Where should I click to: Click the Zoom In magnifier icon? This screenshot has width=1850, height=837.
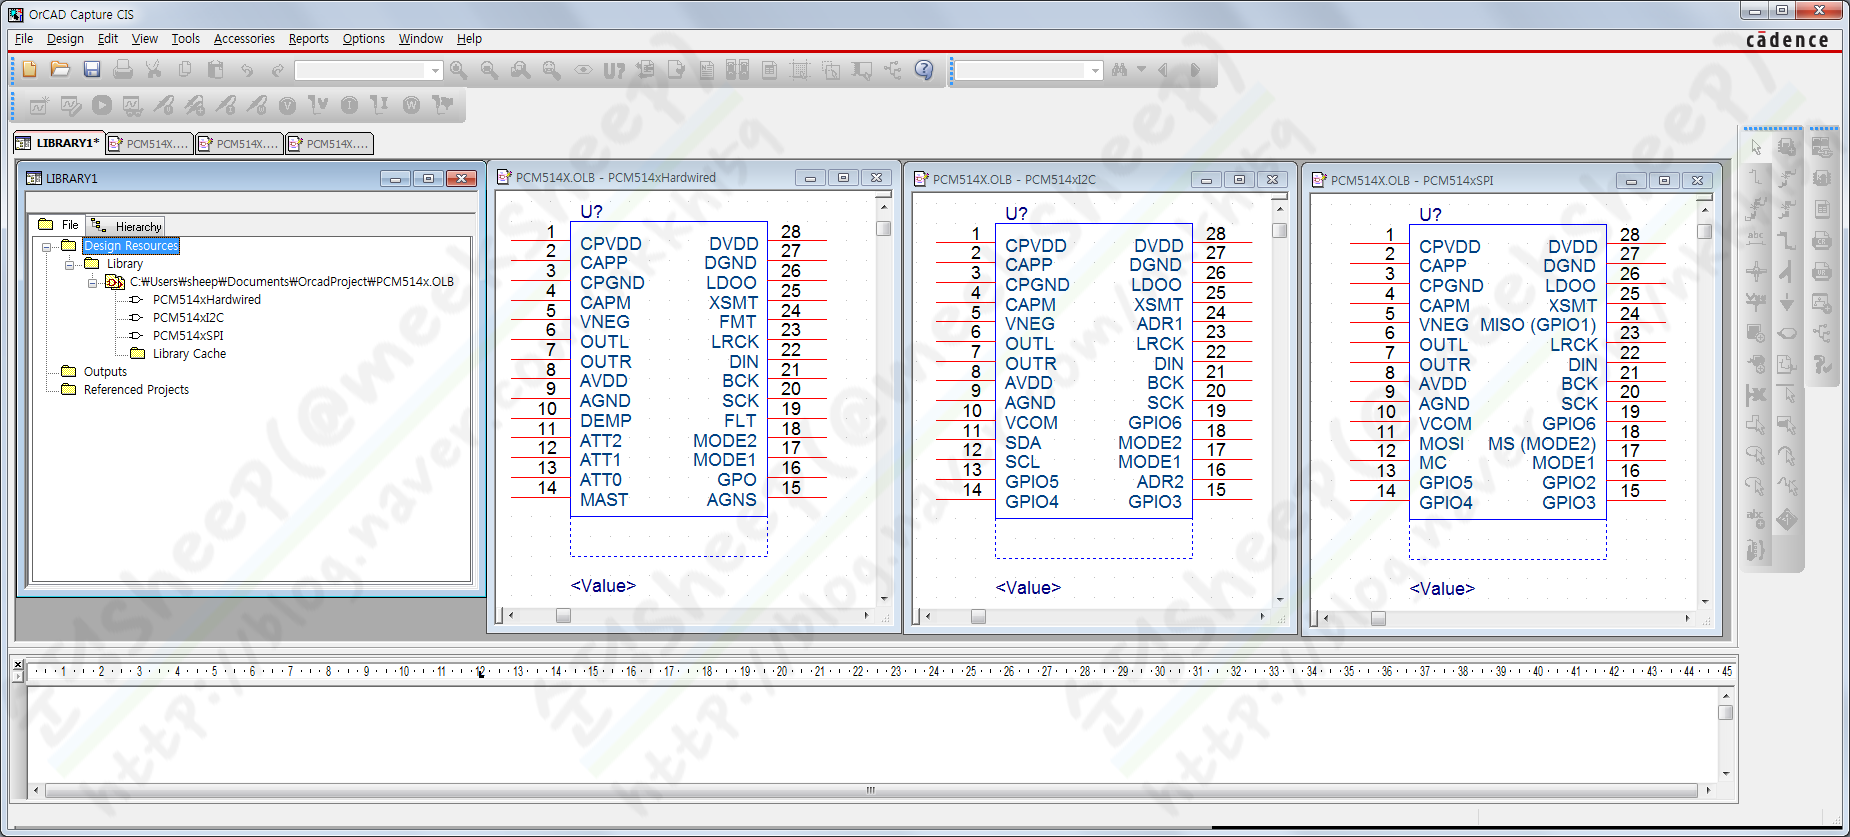458,70
